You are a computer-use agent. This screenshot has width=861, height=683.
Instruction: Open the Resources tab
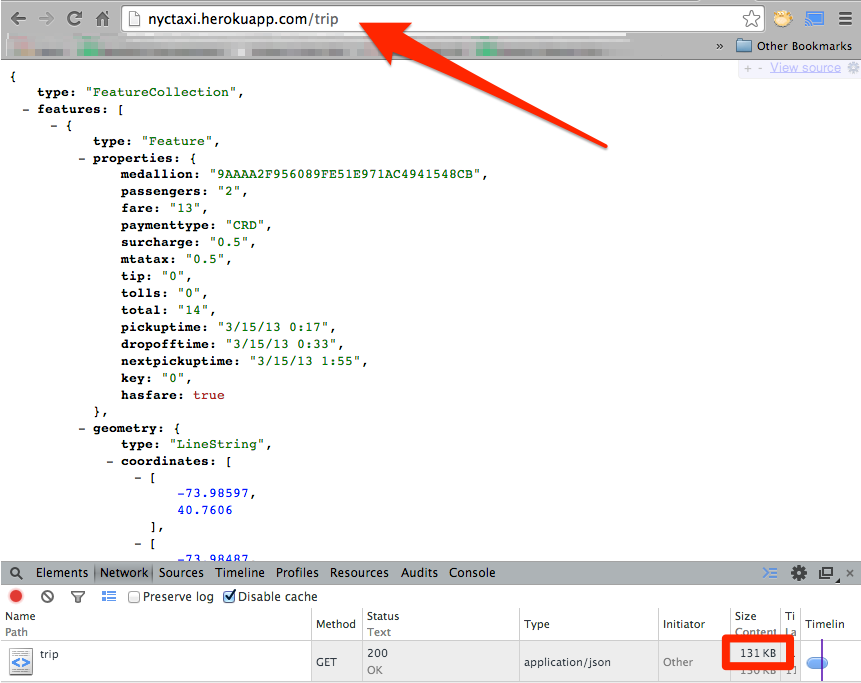(x=359, y=573)
